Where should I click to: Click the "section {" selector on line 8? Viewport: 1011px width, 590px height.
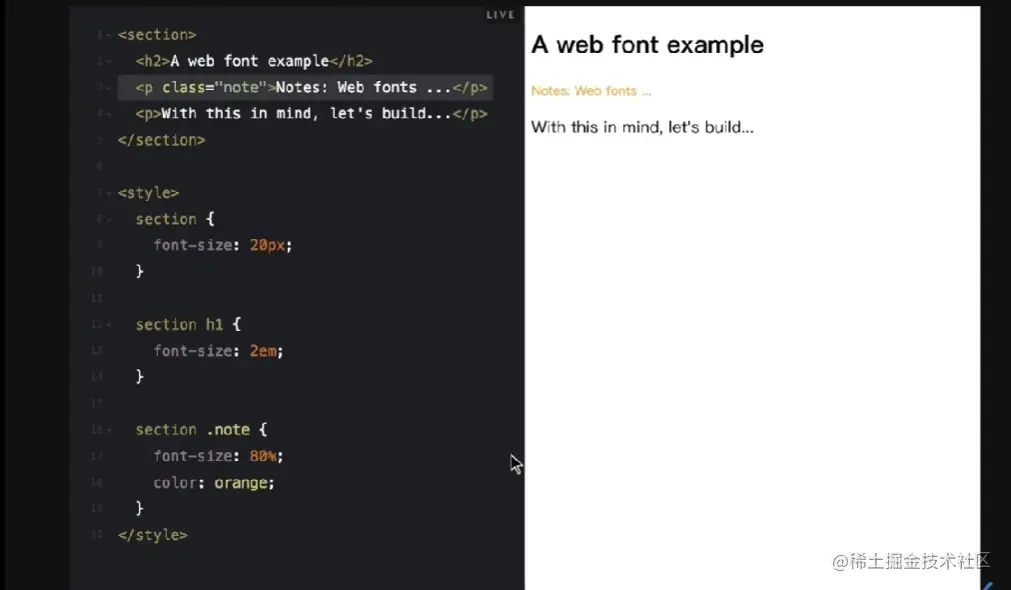(175, 219)
